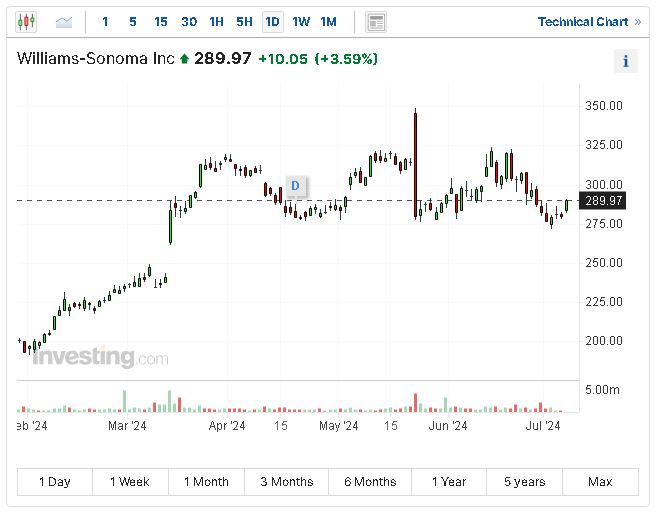Click the Jun '24 date axis label
This screenshot has height=515, width=659.
click(x=448, y=426)
